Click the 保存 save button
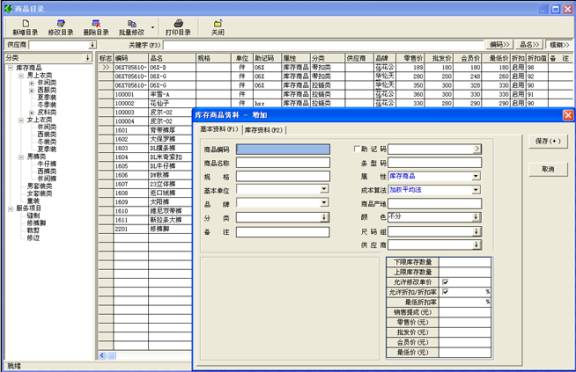 pyautogui.click(x=548, y=141)
